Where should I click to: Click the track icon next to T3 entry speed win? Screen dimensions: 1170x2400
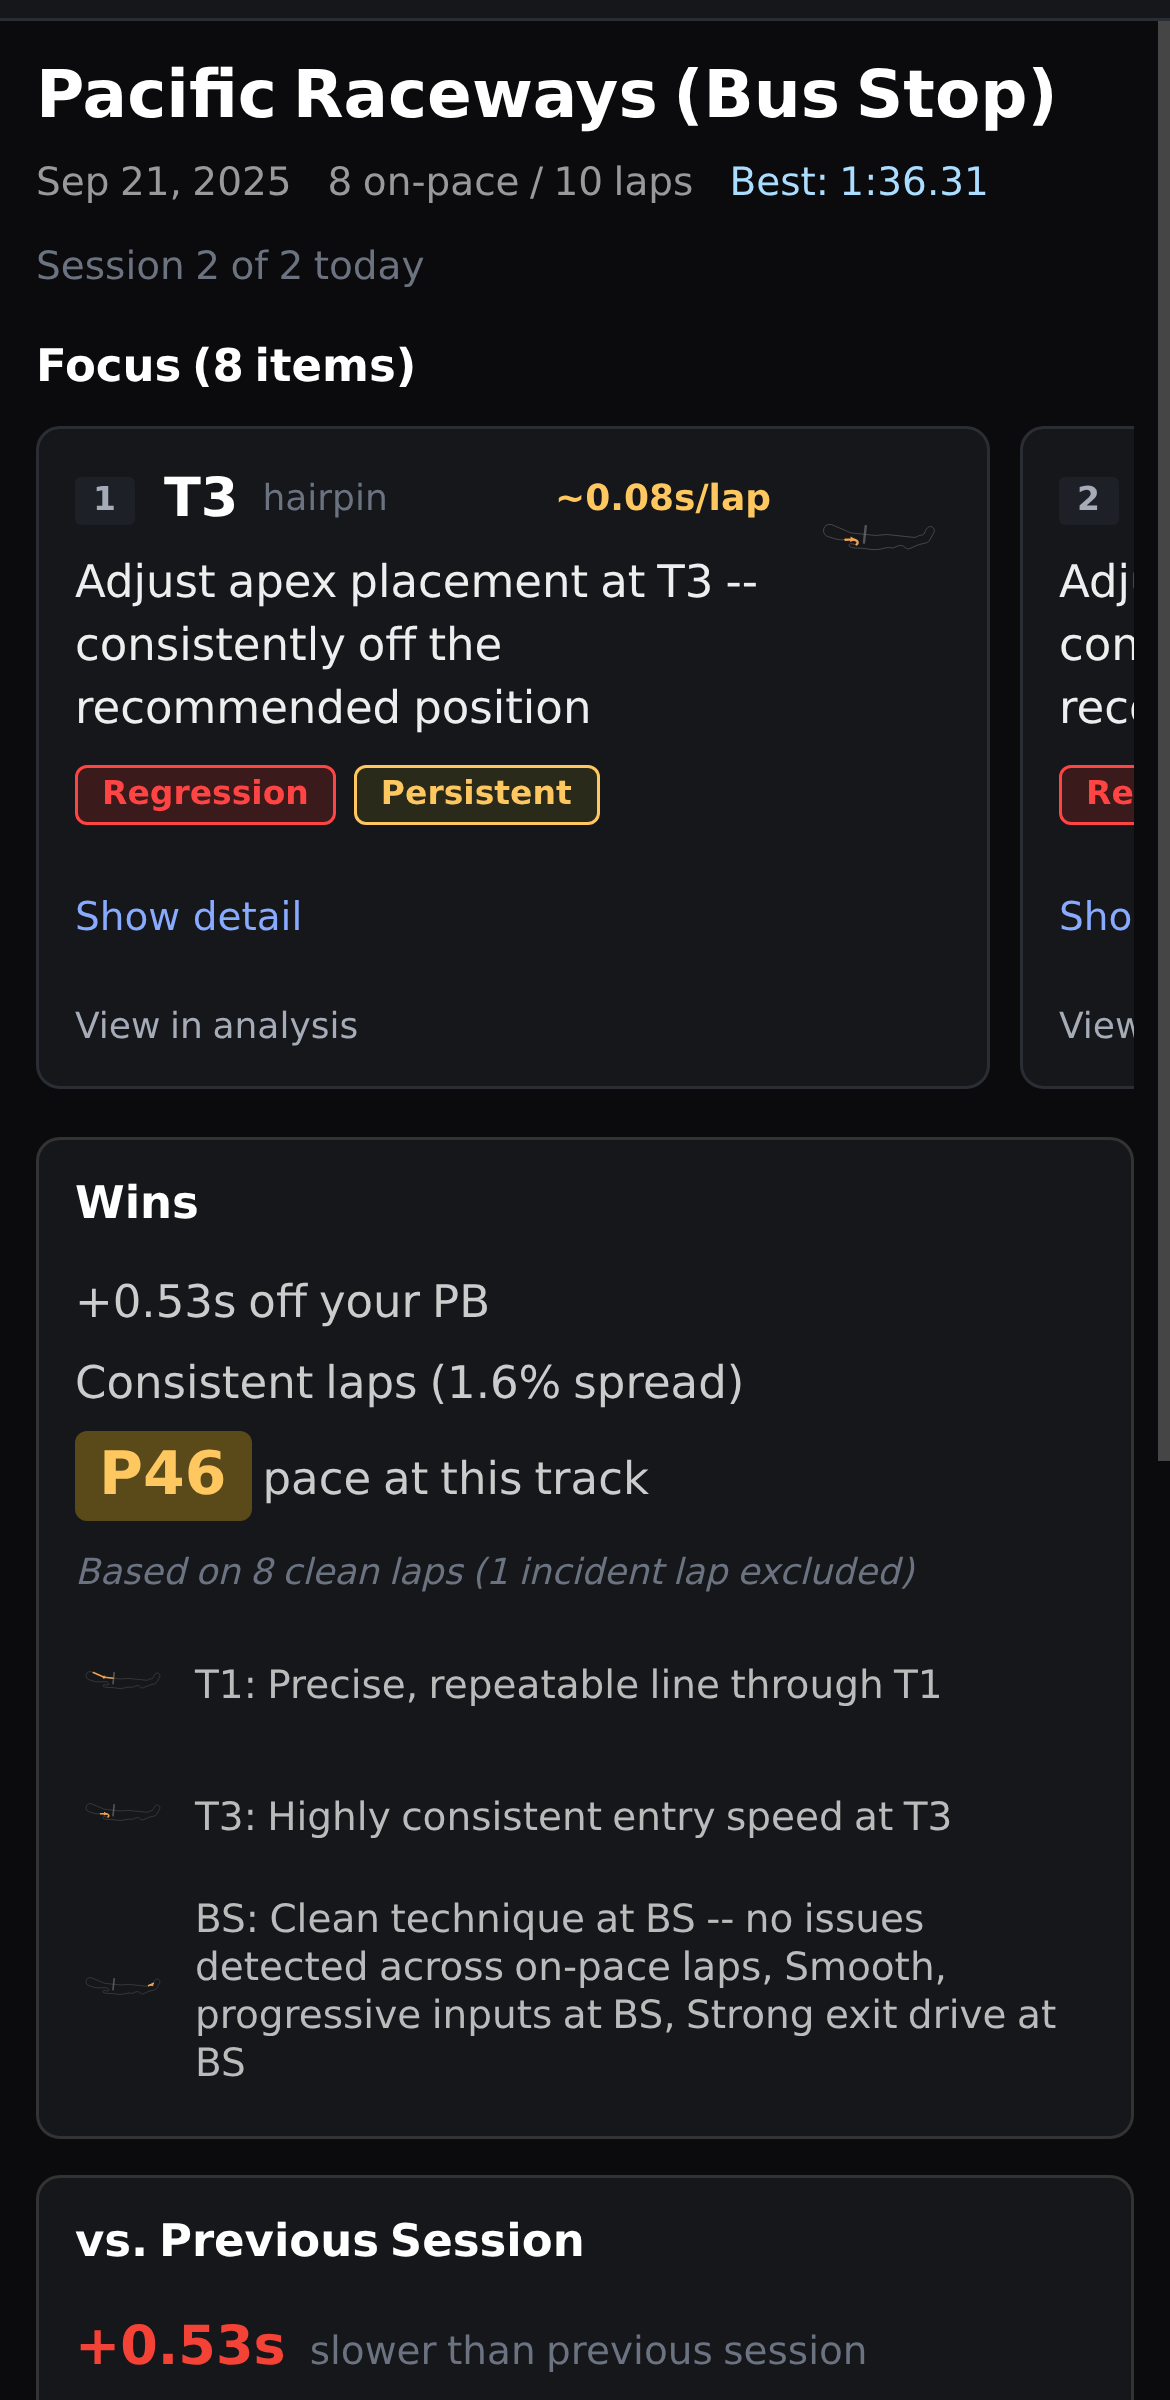pos(122,1810)
